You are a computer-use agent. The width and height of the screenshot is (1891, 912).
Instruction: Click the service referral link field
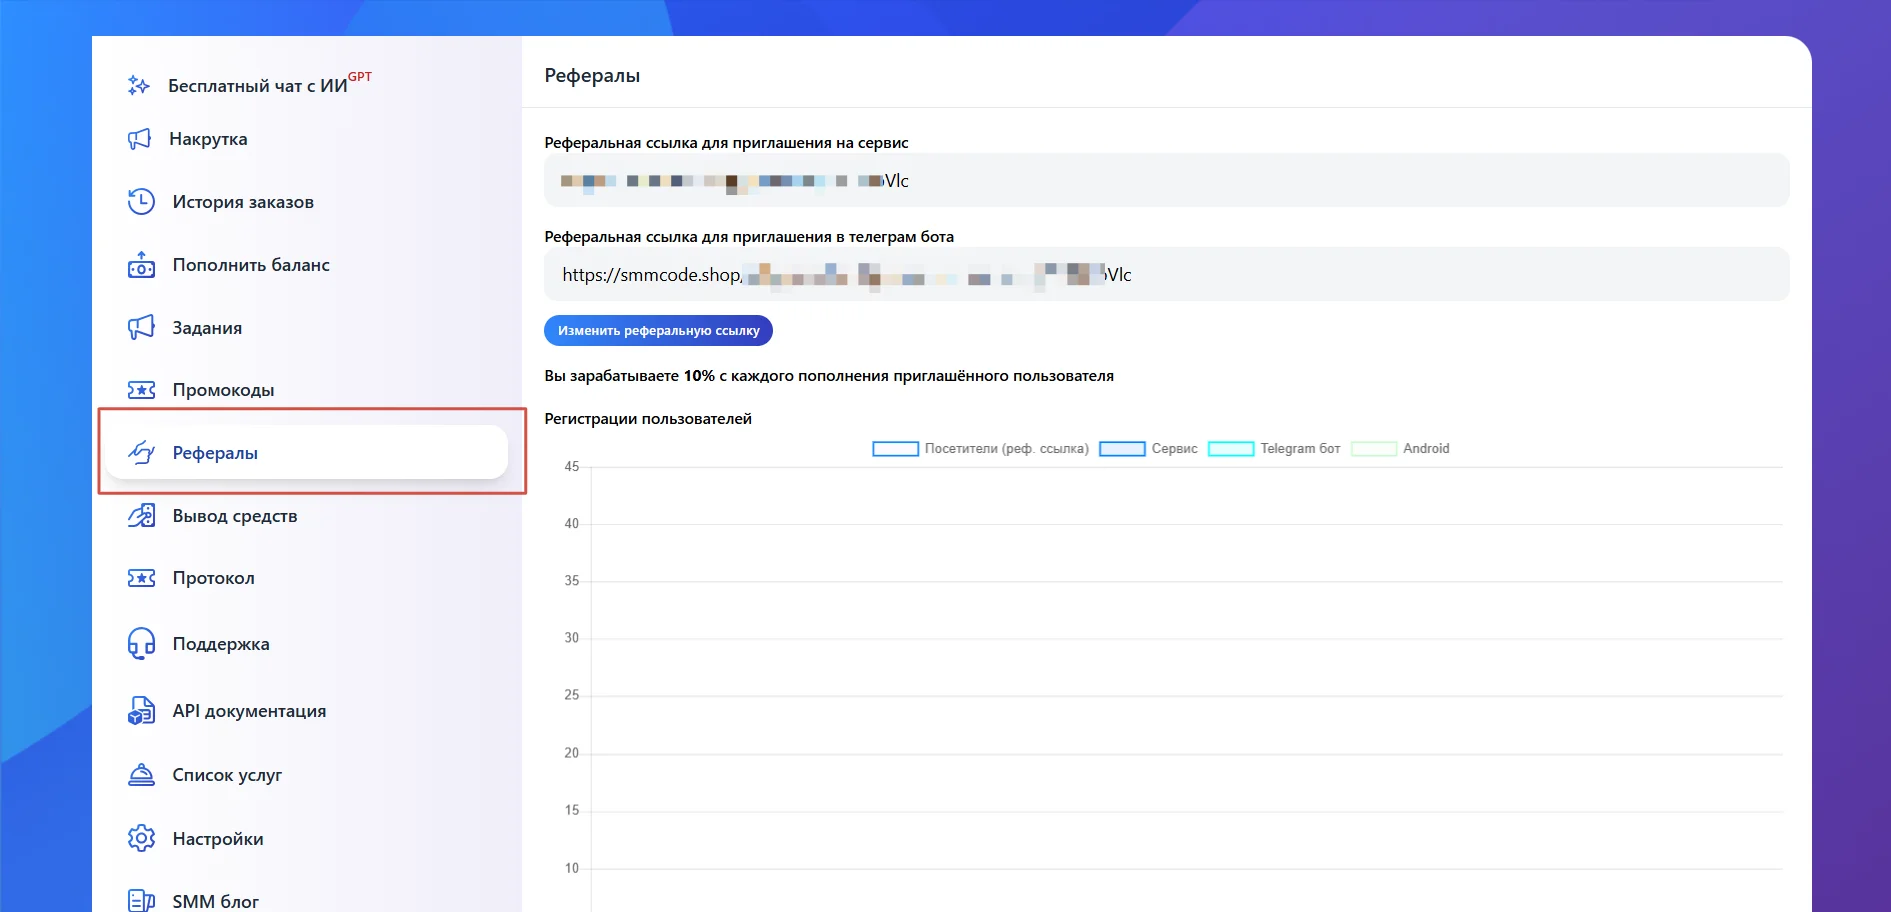pos(1166,180)
